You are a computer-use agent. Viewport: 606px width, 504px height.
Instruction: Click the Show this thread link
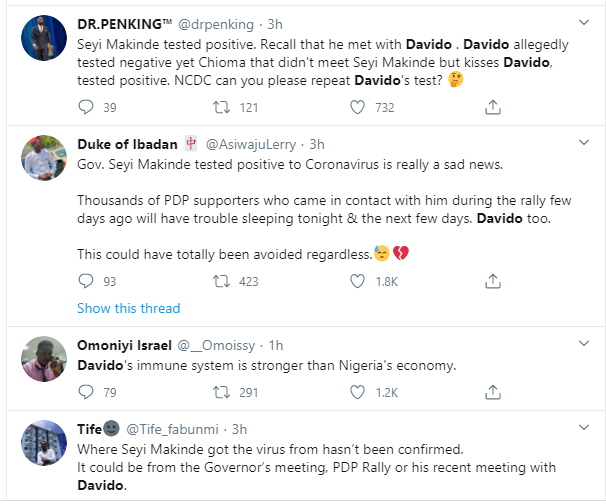[129, 308]
